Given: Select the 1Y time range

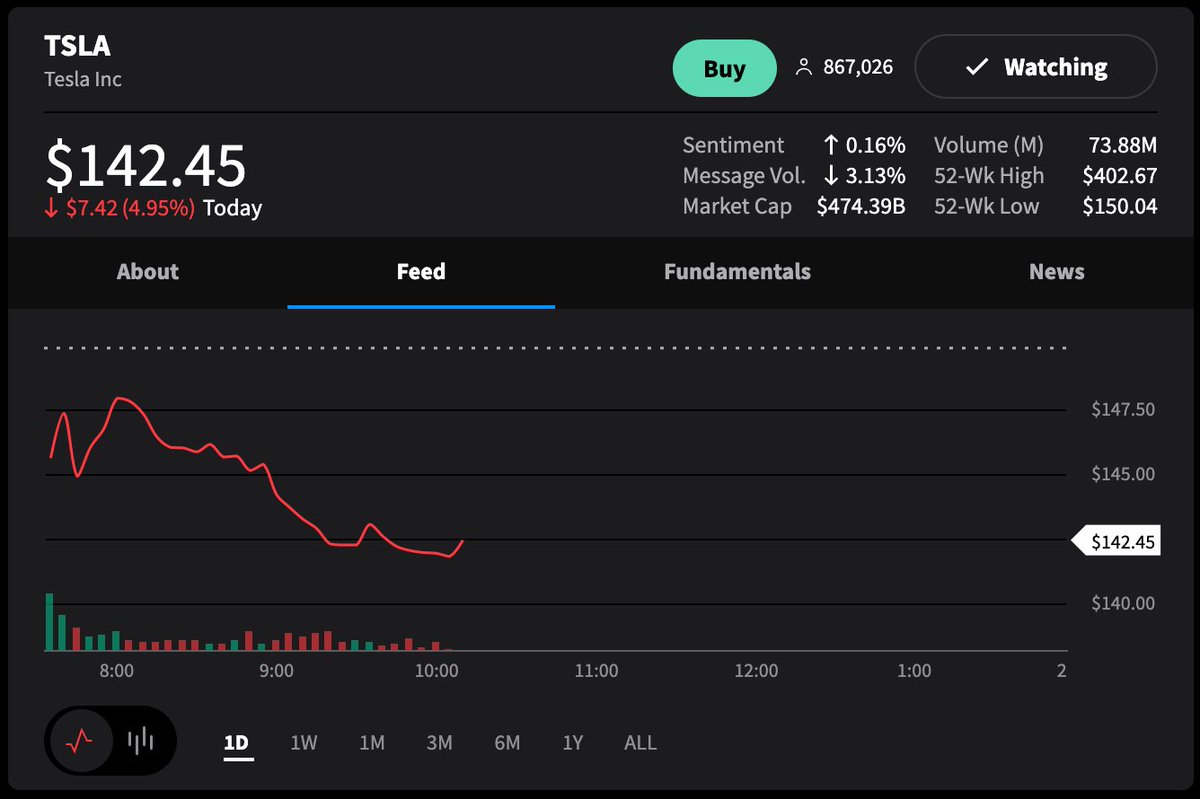Looking at the screenshot, I should (573, 743).
